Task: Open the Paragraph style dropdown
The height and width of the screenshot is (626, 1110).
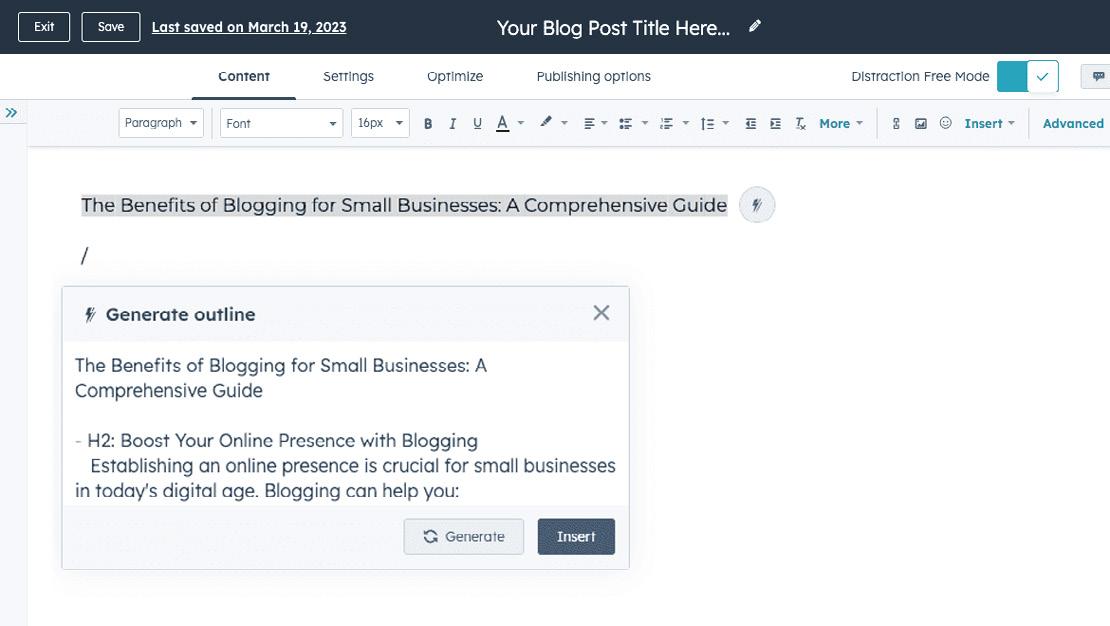Action: (161, 123)
